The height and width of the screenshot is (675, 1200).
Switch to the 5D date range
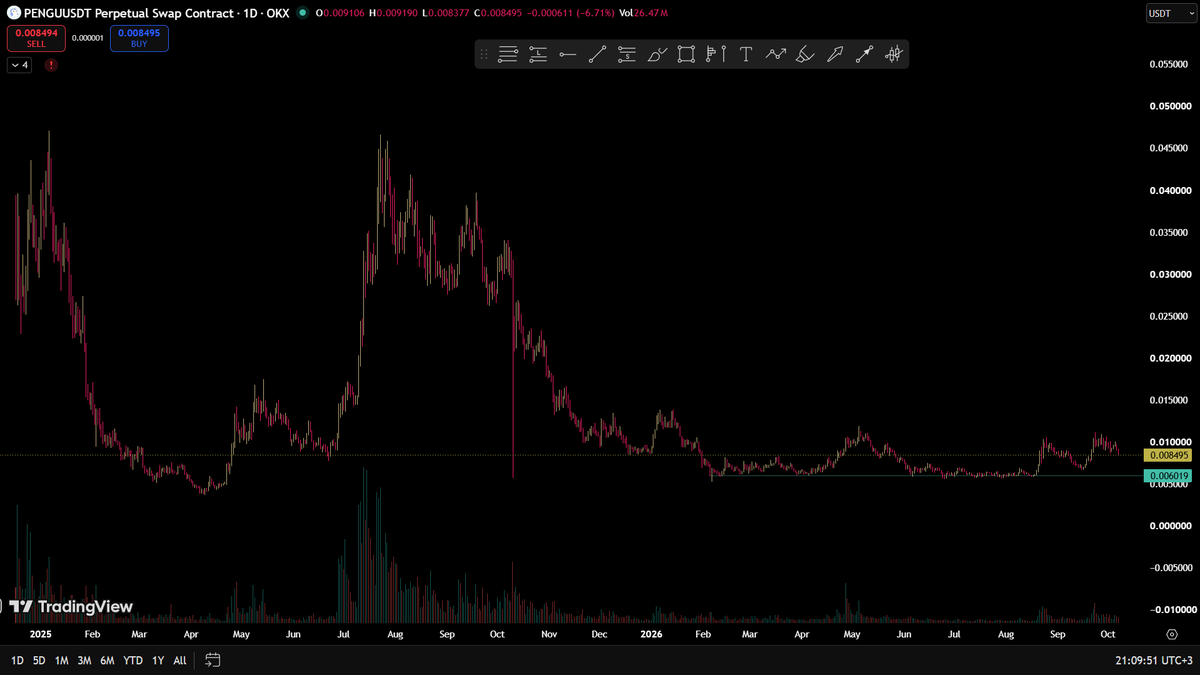pyautogui.click(x=39, y=660)
